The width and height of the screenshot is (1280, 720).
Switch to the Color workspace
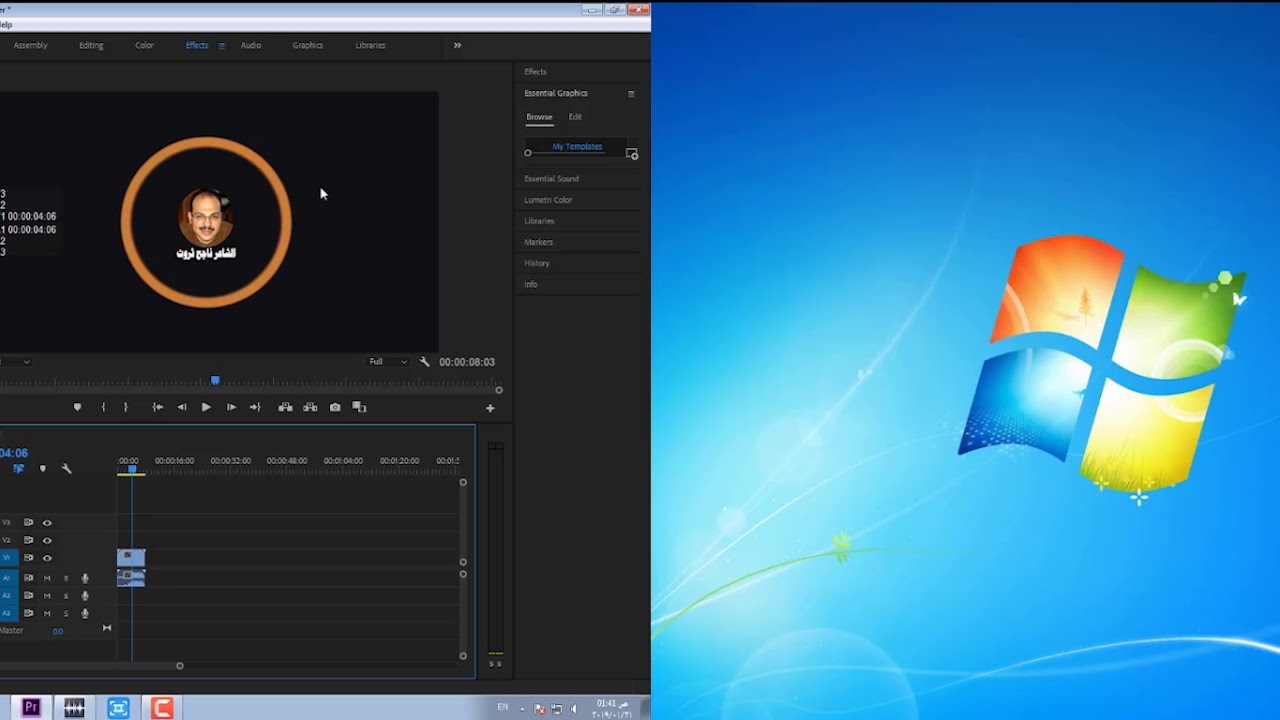[x=144, y=45]
